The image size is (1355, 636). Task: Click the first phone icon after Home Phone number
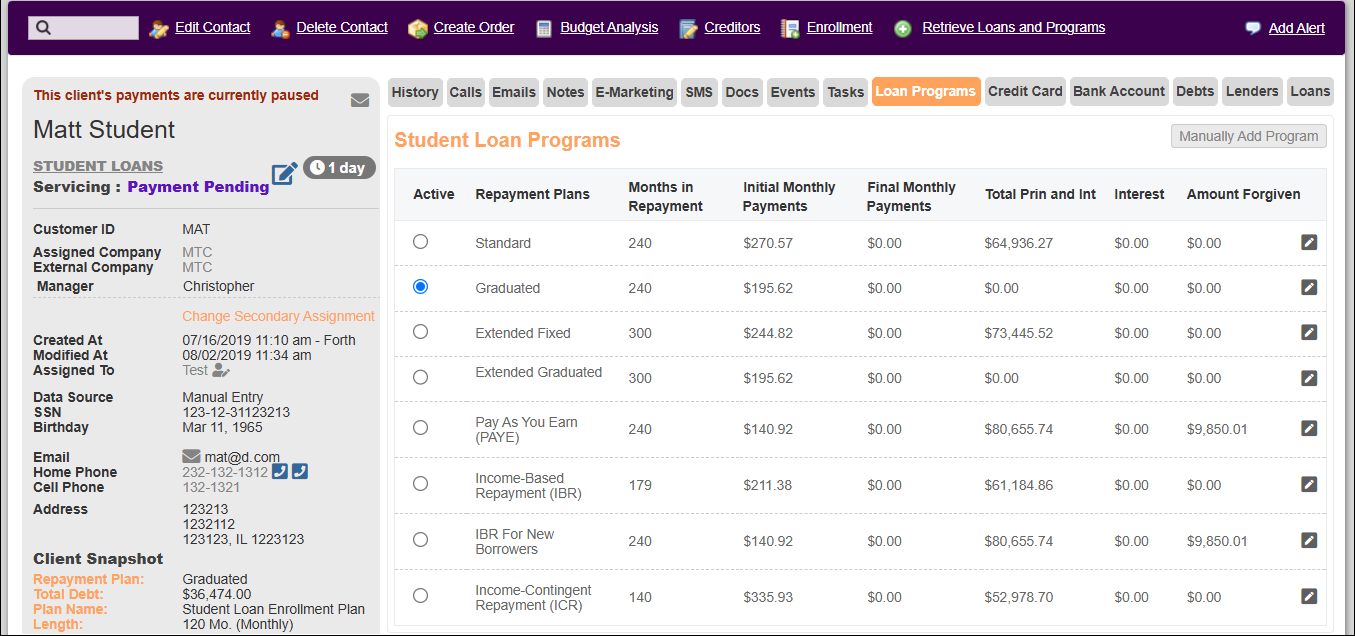pyautogui.click(x=280, y=471)
